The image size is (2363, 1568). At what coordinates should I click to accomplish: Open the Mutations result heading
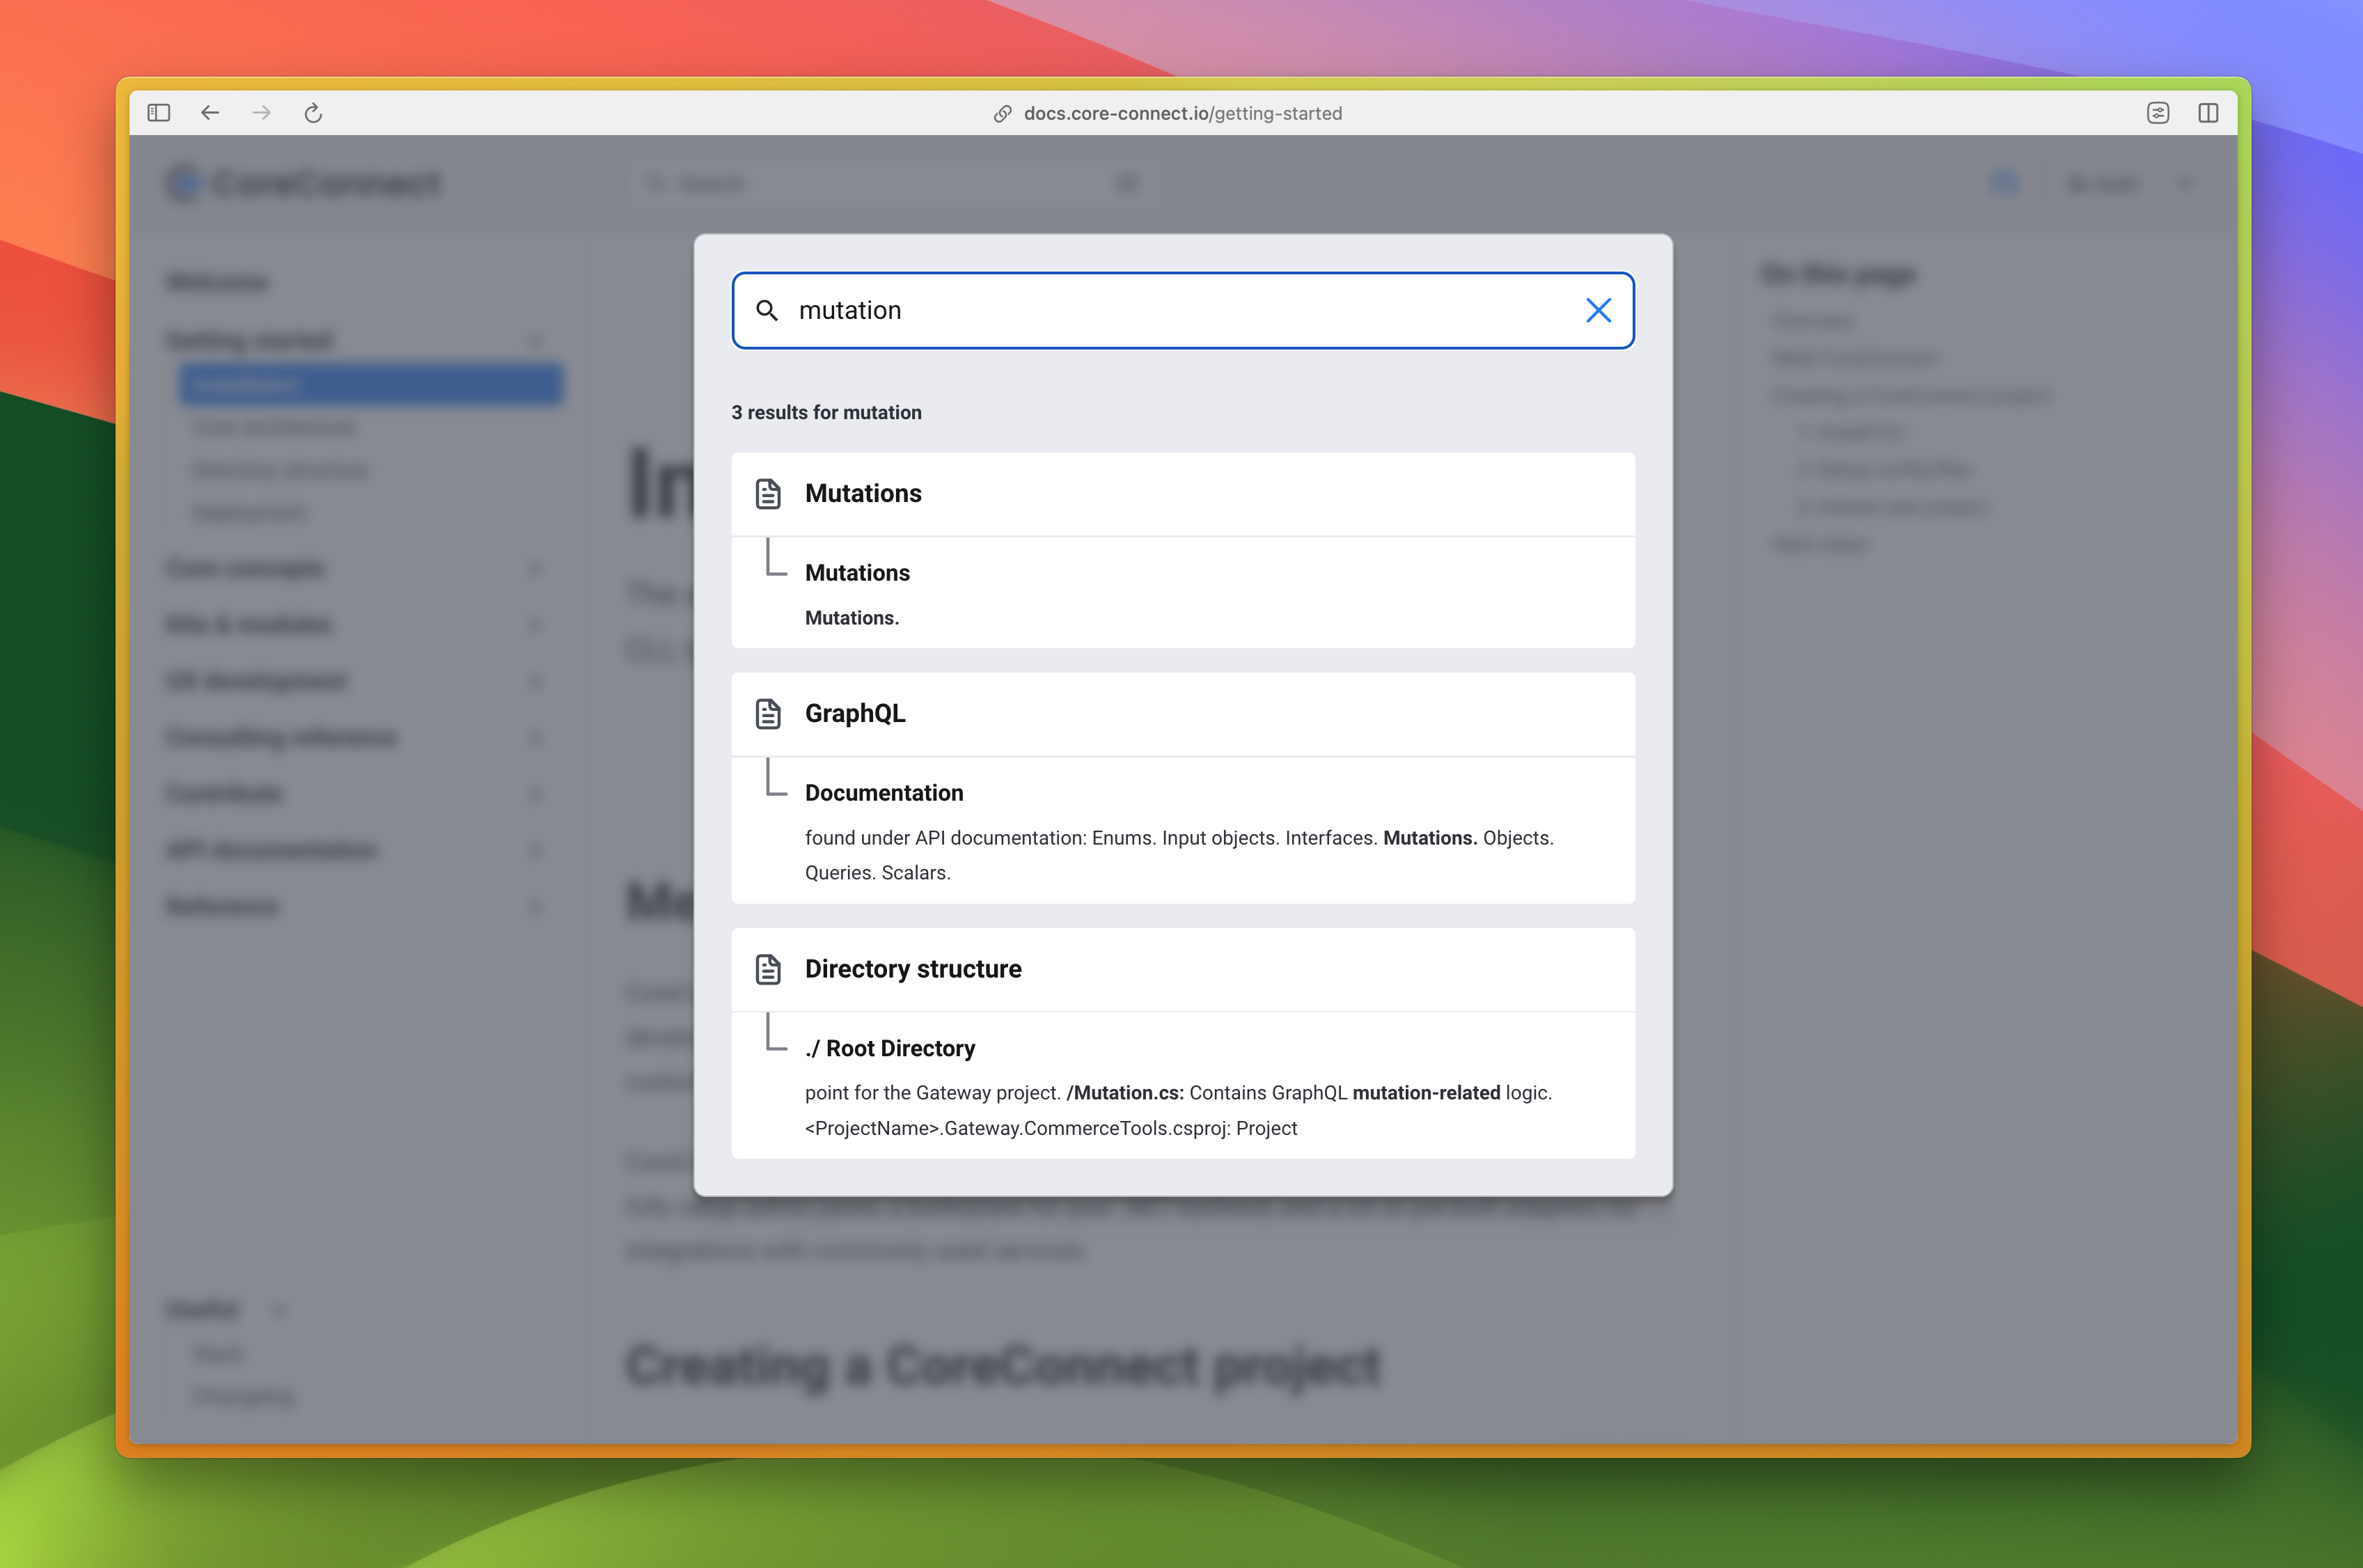pyautogui.click(x=863, y=494)
